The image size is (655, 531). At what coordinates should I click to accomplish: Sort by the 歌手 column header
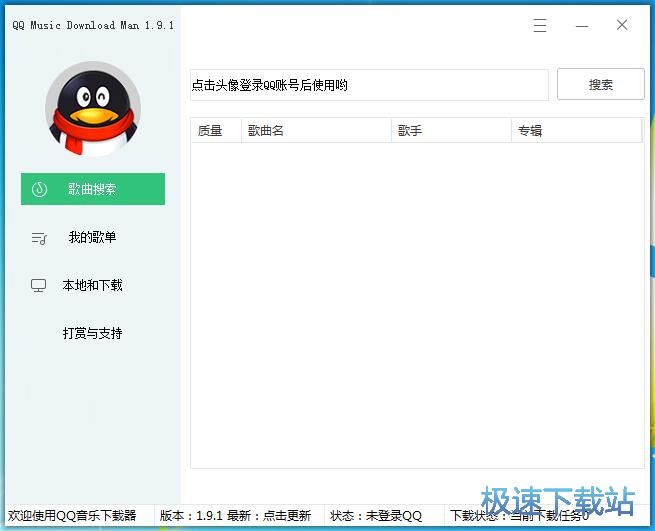(x=451, y=131)
